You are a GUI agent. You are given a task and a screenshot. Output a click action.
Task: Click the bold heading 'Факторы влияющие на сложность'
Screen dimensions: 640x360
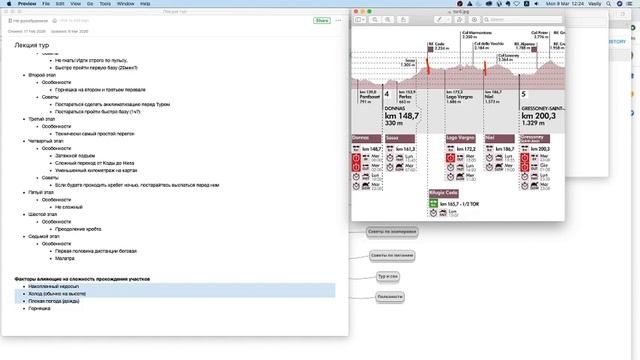pyautogui.click(x=82, y=279)
